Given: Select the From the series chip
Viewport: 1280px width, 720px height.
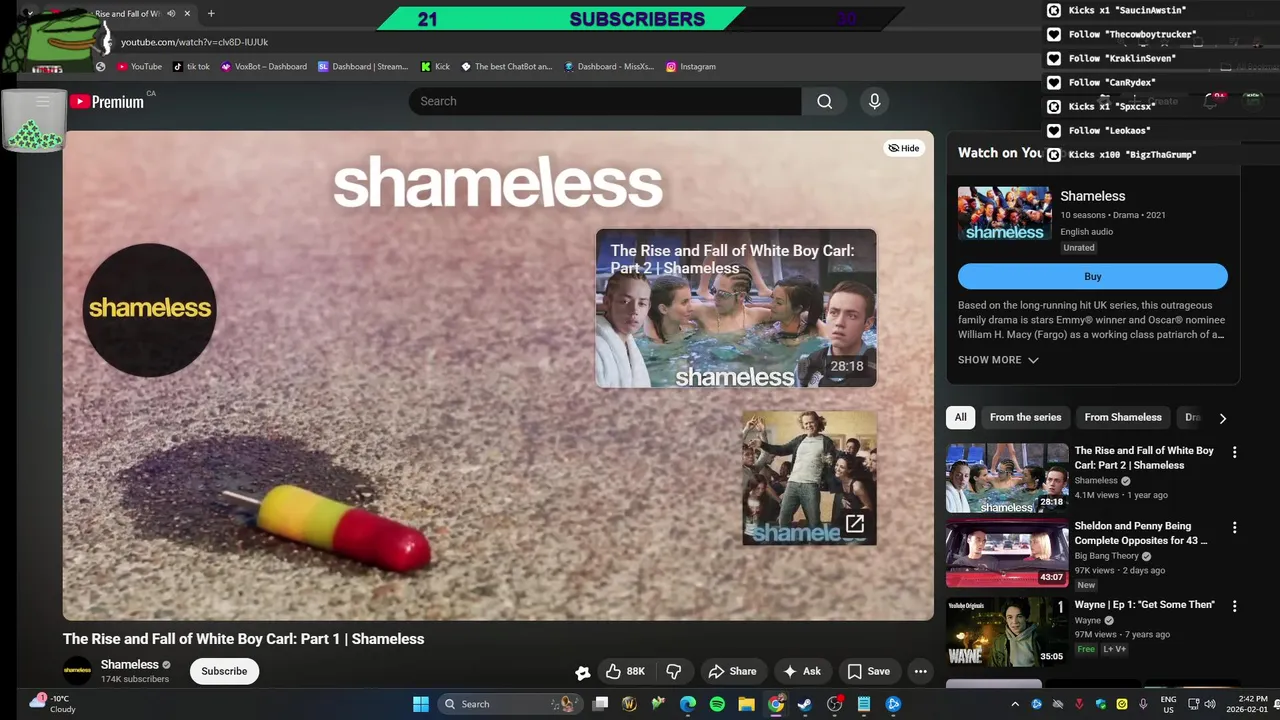Looking at the screenshot, I should pos(1025,417).
